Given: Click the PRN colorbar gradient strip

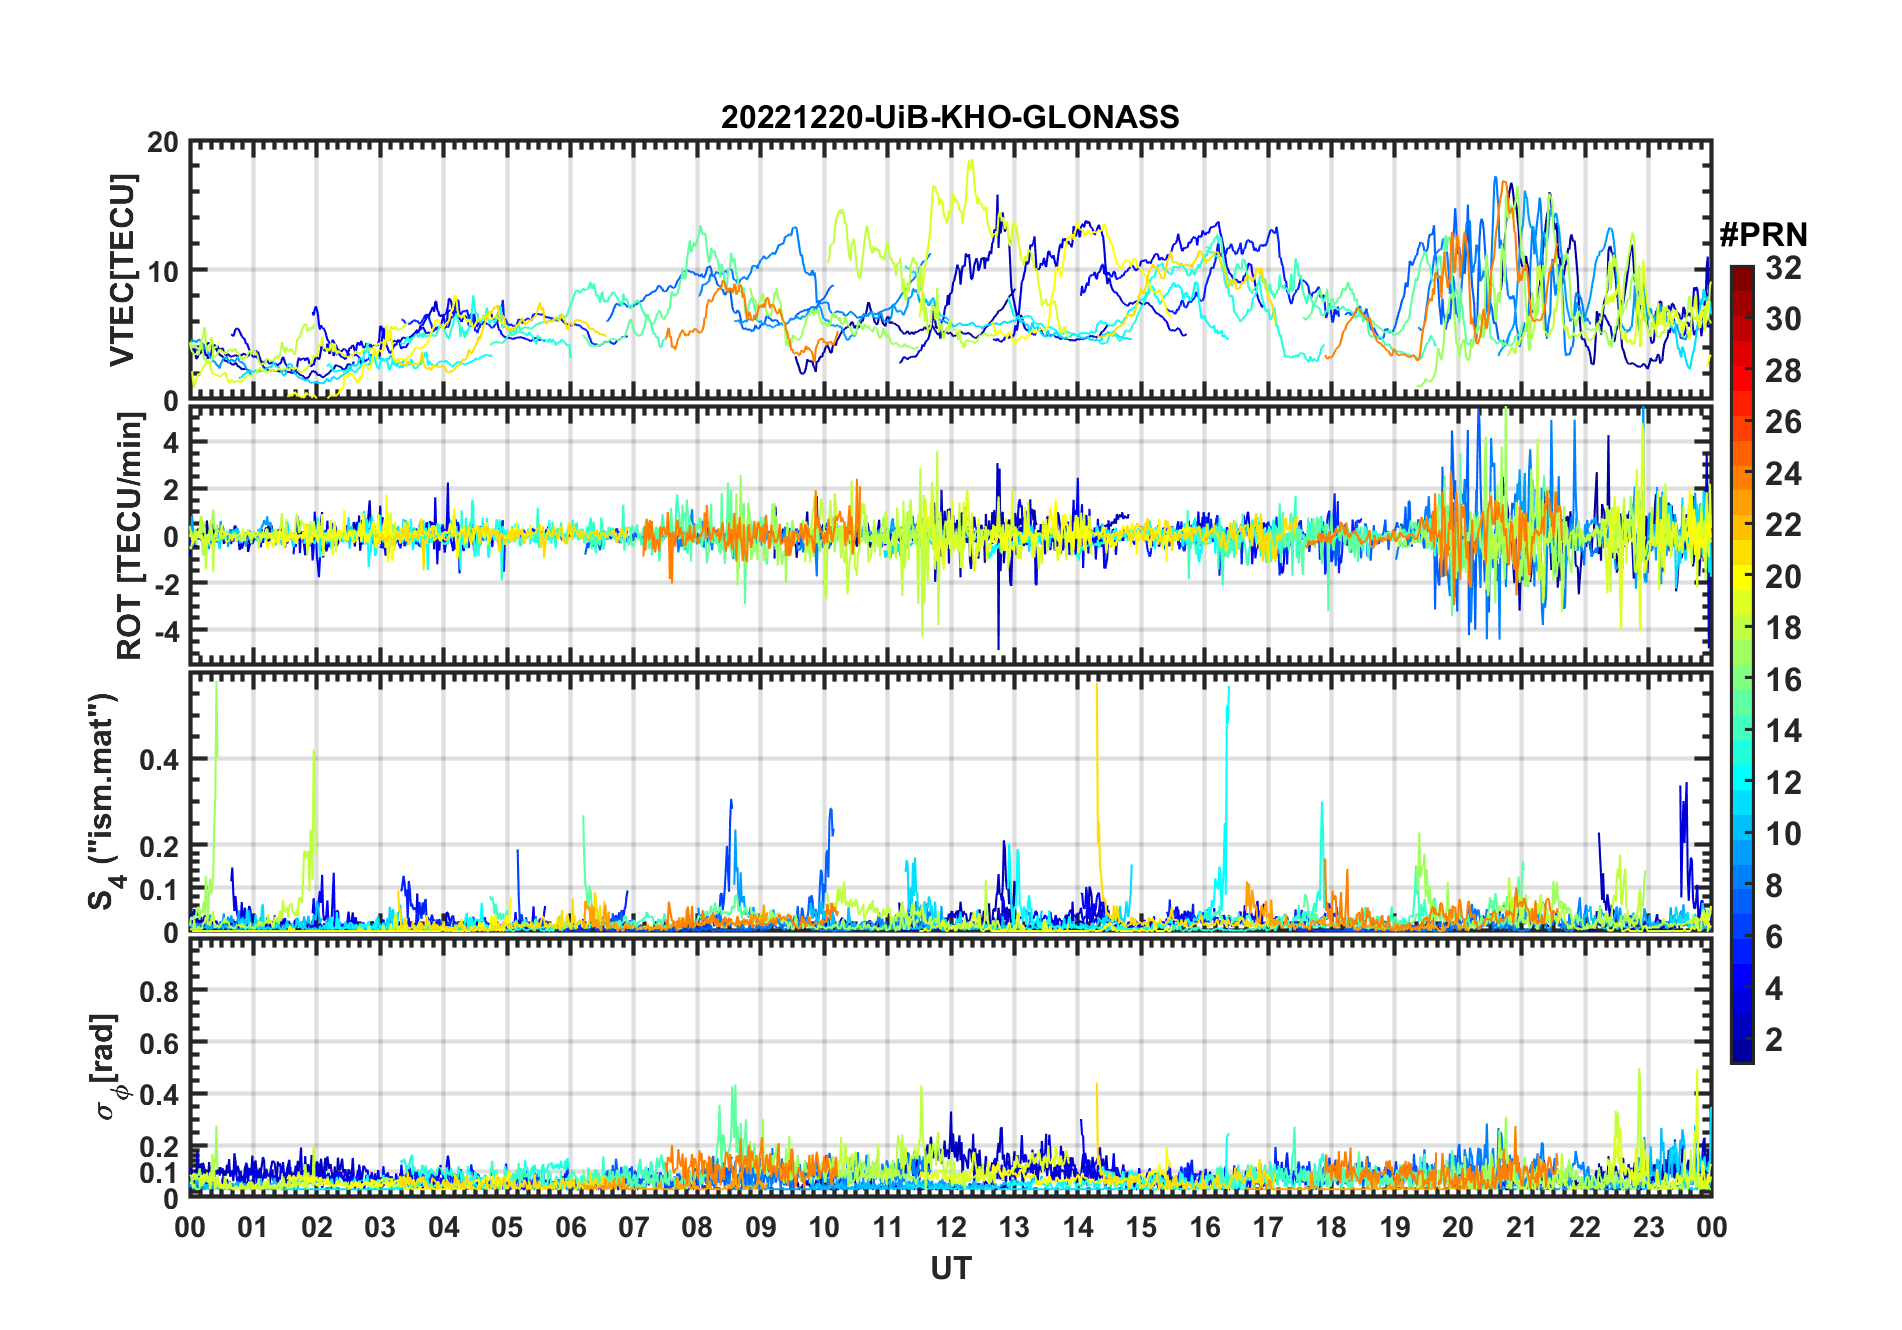Looking at the screenshot, I should pos(1742,664).
